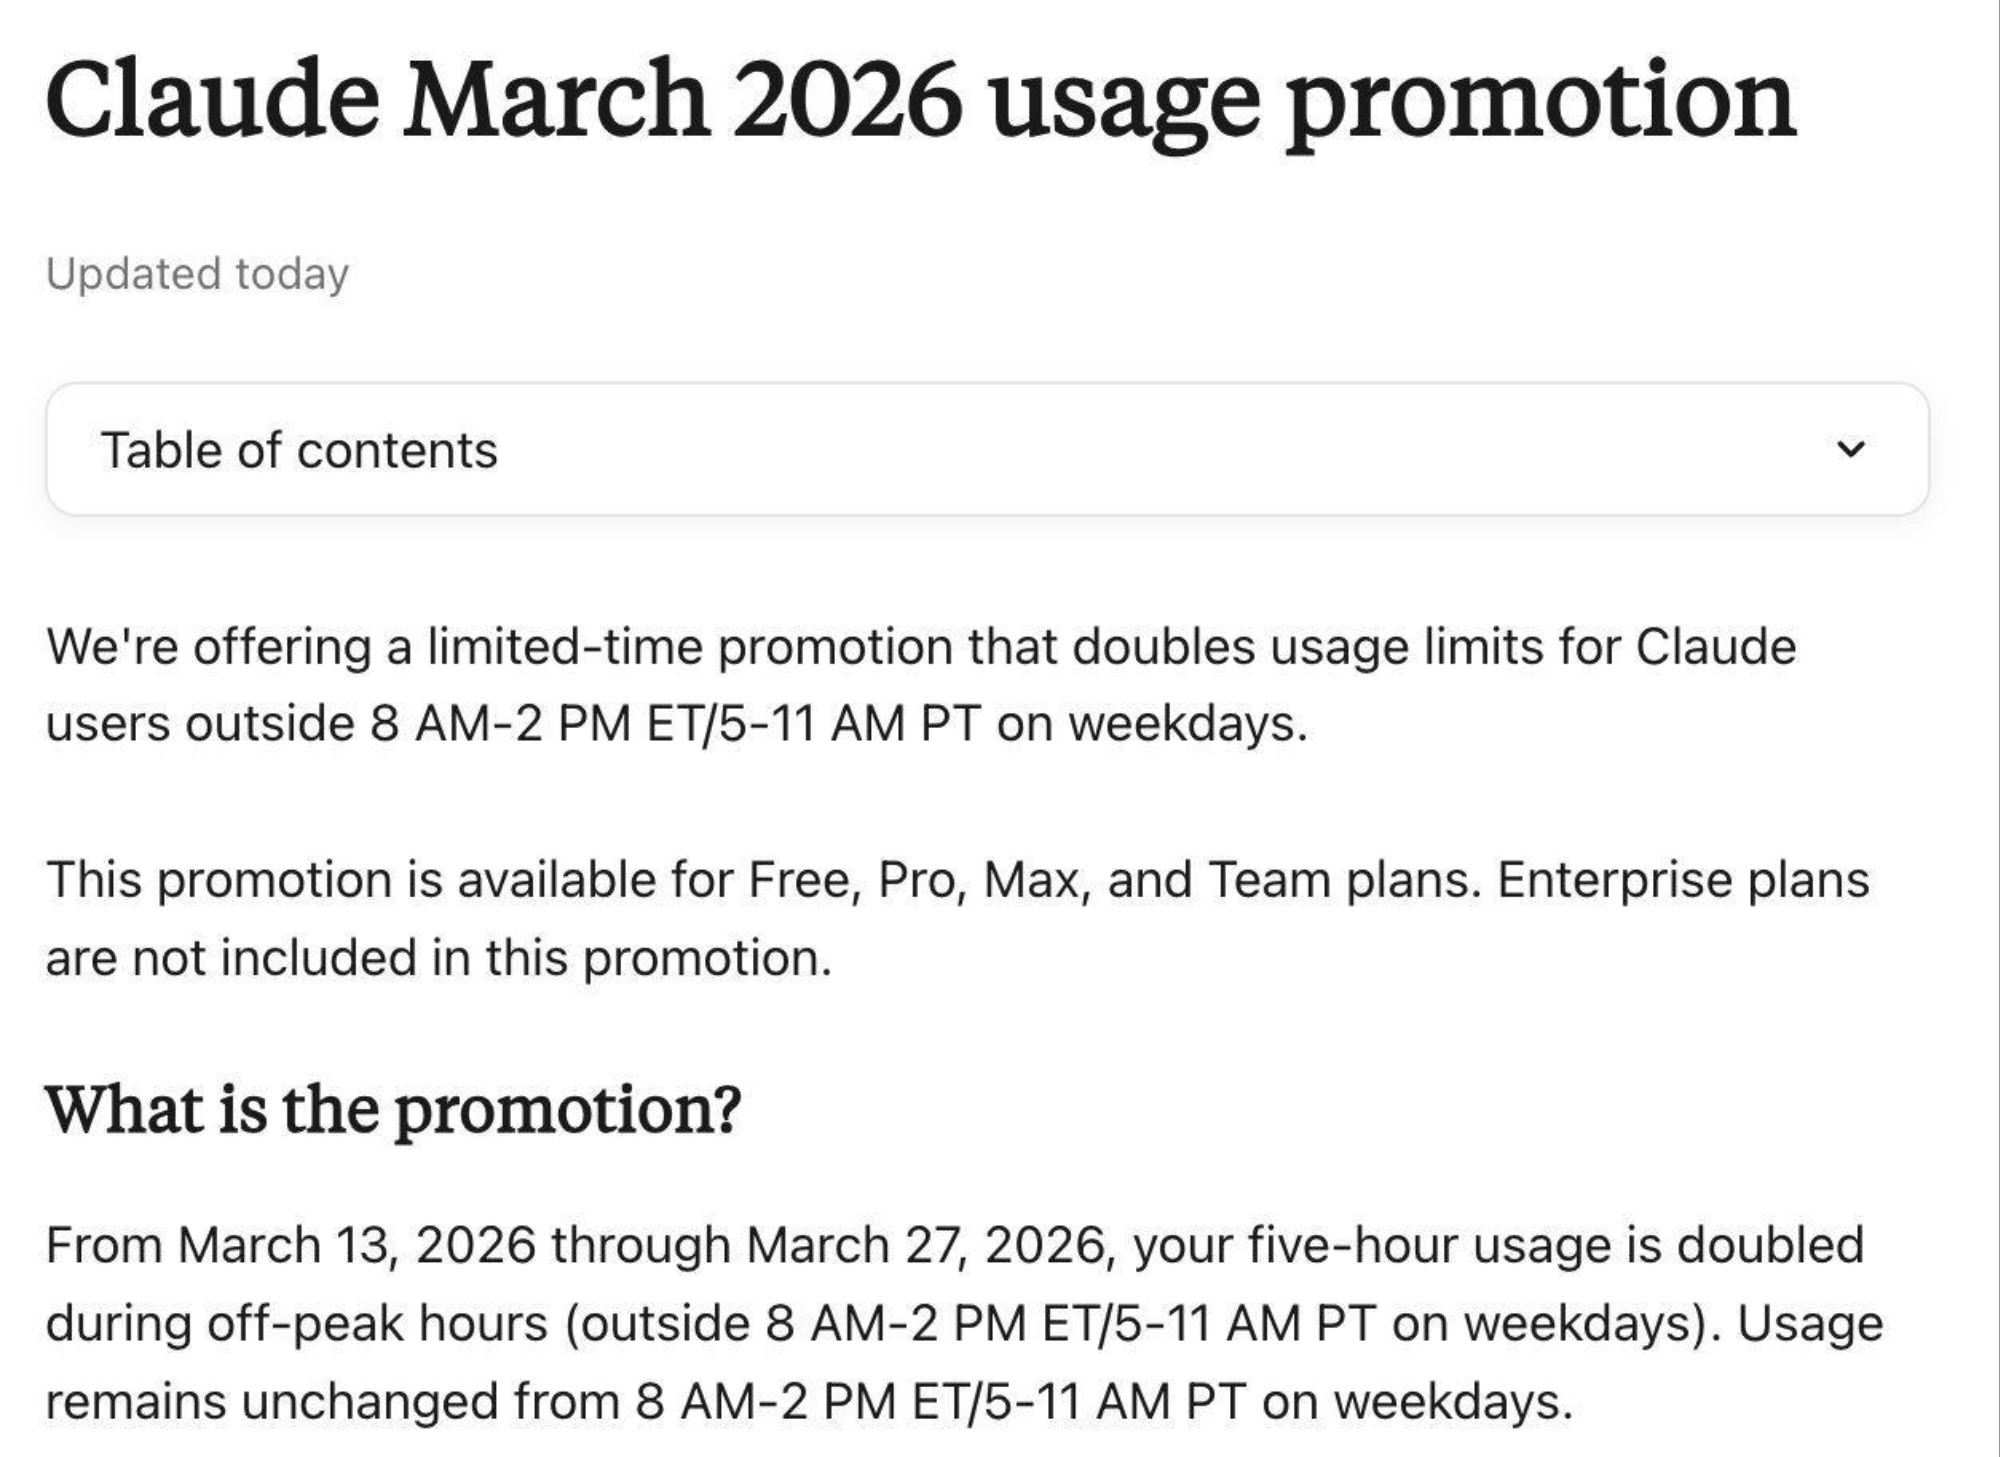Open the Table of contents box label
Viewport: 2000px width, 1457px height.
tap(298, 450)
